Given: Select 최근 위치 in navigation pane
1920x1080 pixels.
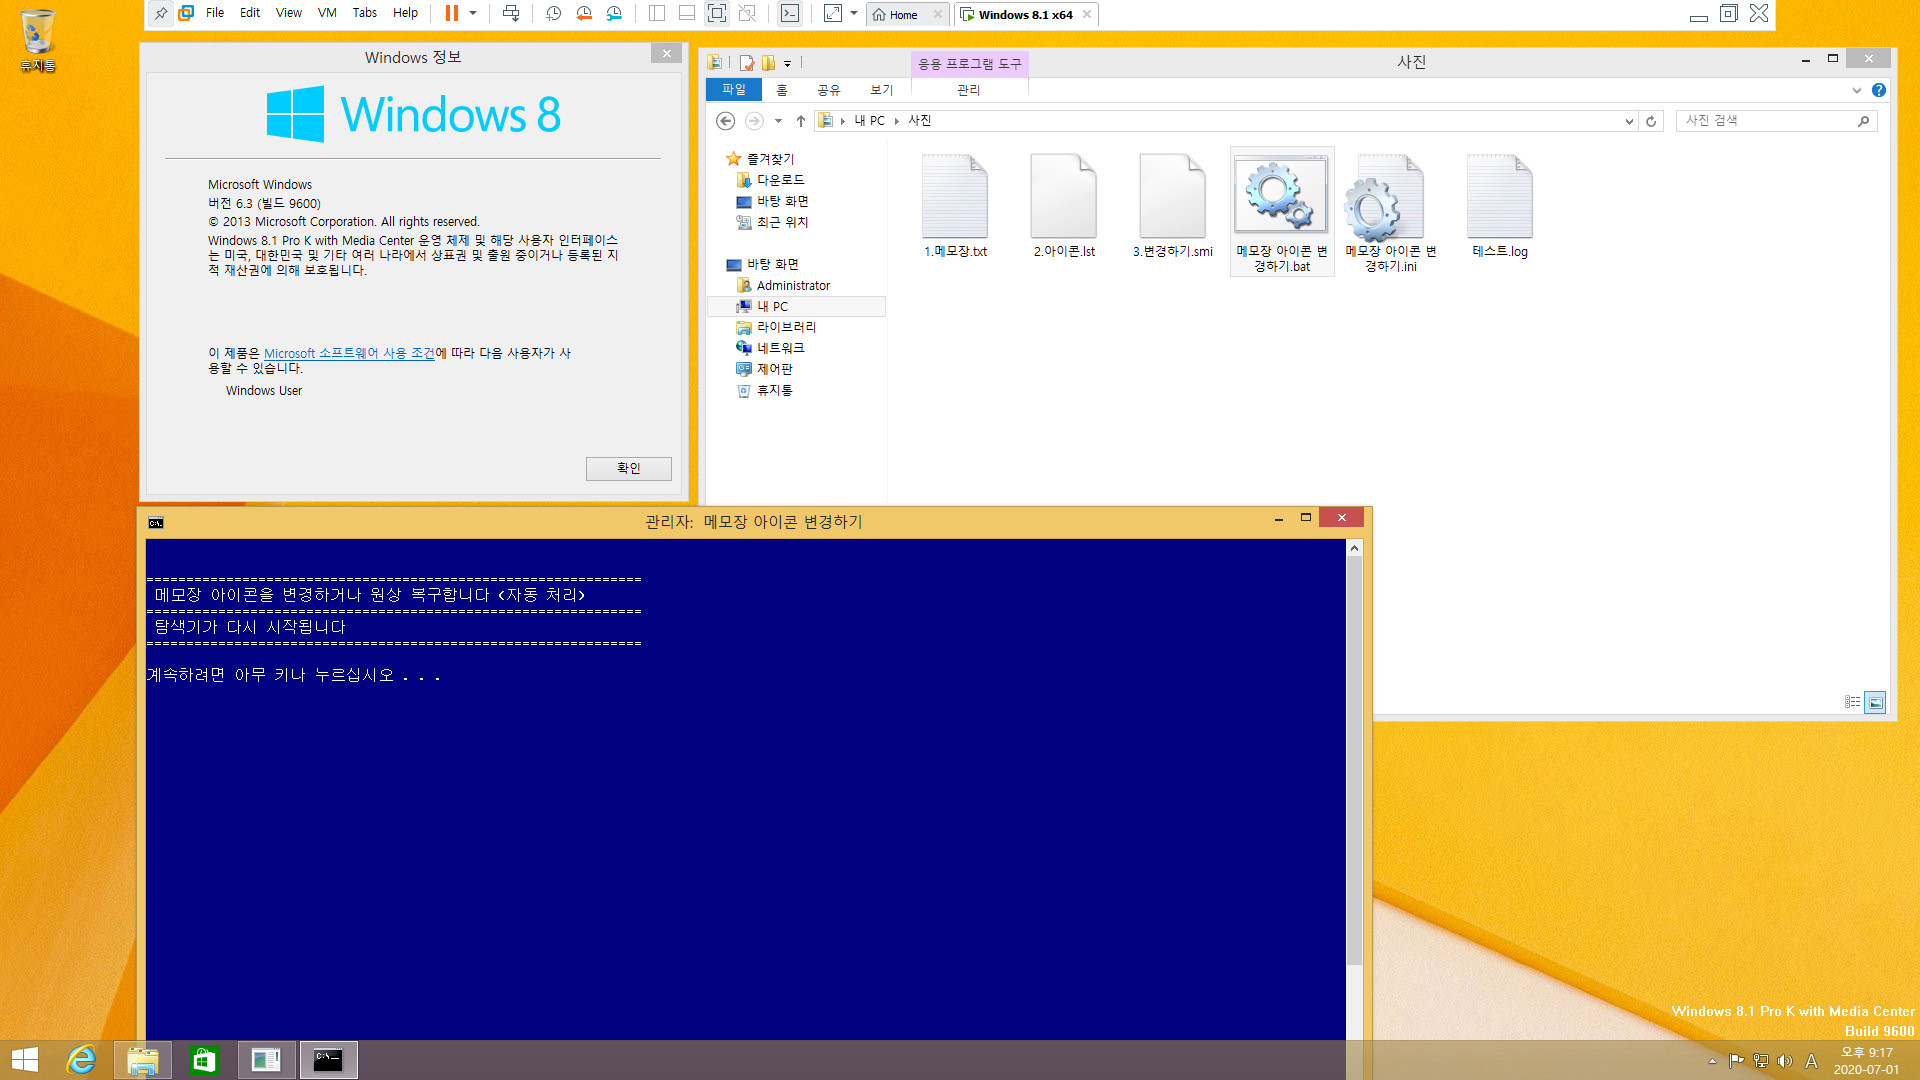Looking at the screenshot, I should (x=782, y=222).
